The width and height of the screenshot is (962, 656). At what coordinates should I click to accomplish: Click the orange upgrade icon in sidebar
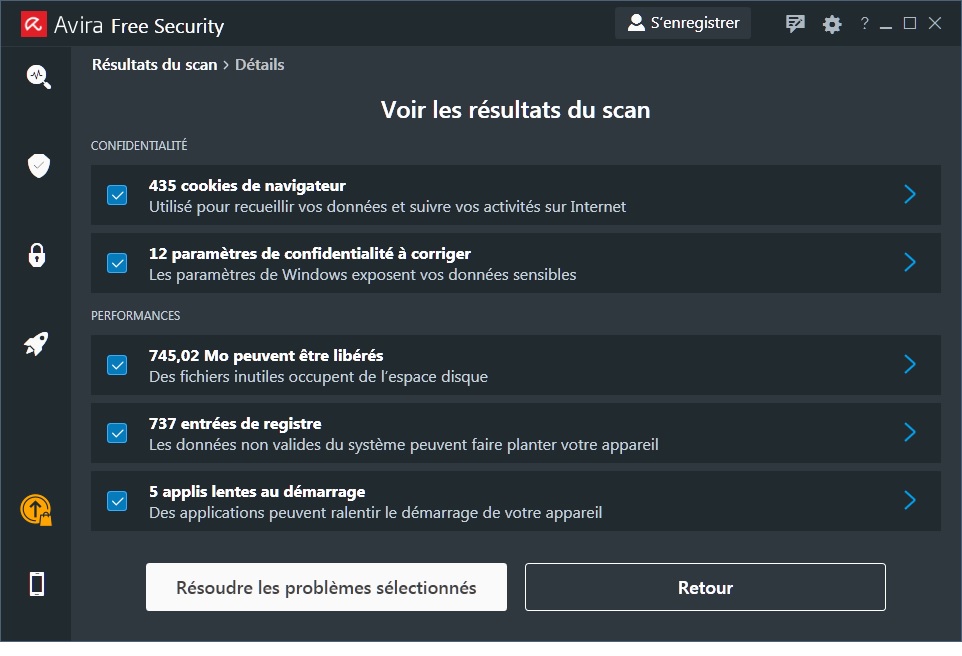pos(36,510)
